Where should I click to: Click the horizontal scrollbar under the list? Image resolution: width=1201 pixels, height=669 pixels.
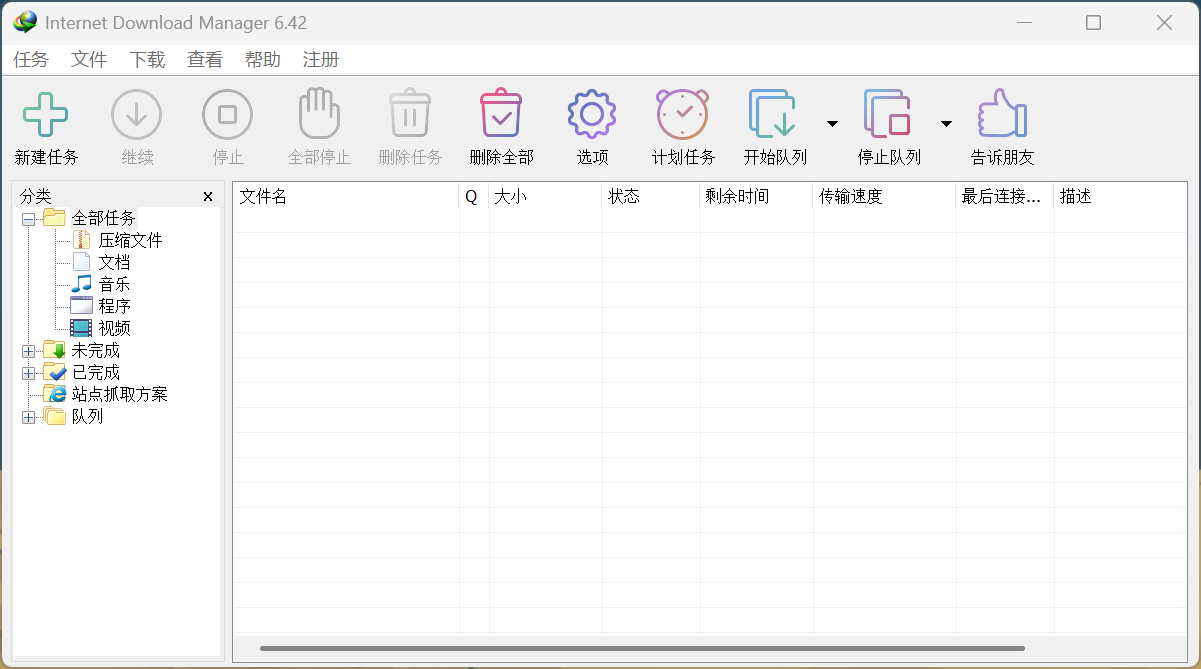point(640,648)
